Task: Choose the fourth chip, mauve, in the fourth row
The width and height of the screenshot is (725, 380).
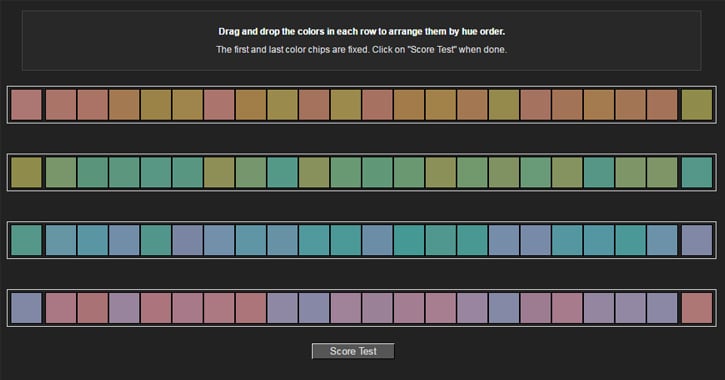Action: (x=124, y=308)
